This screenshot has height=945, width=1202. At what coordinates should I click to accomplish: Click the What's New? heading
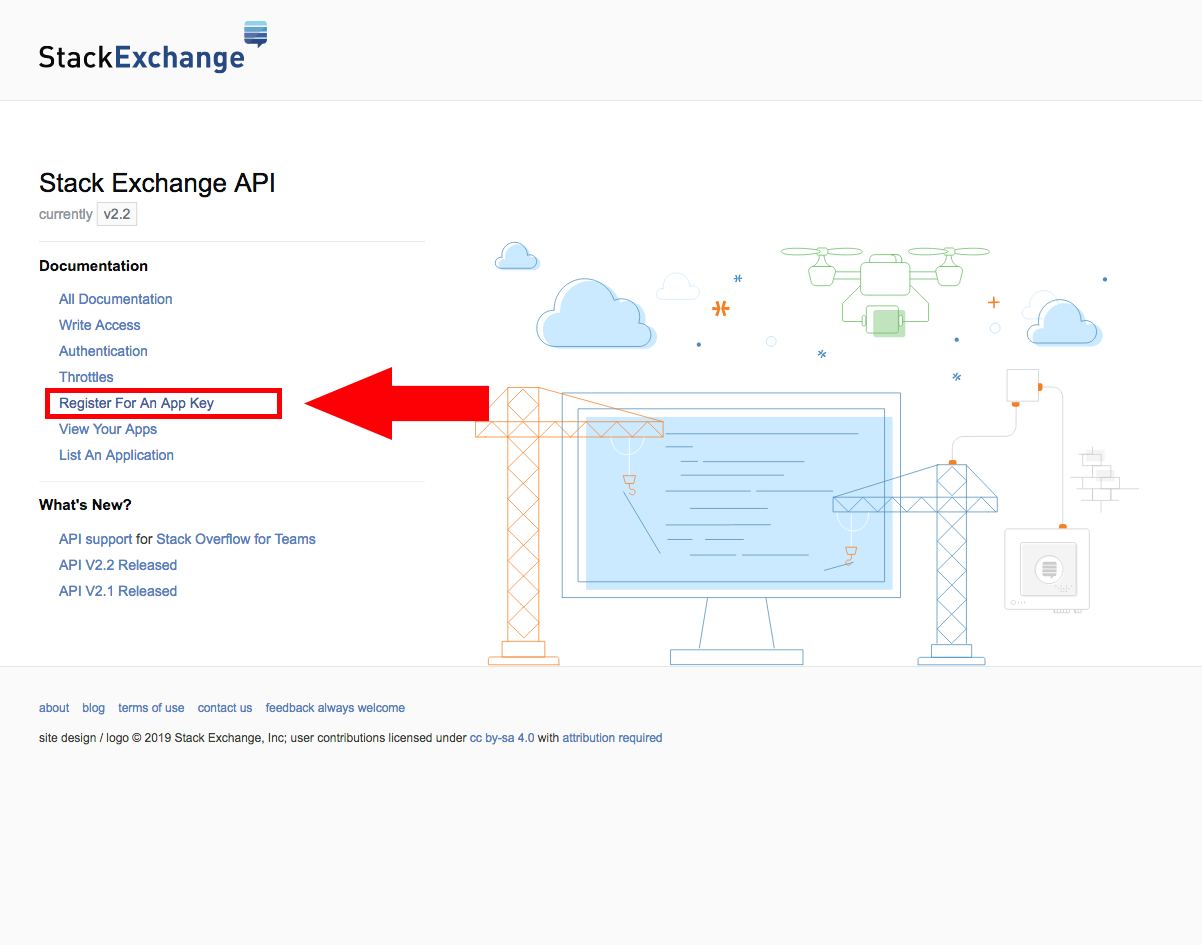point(85,505)
